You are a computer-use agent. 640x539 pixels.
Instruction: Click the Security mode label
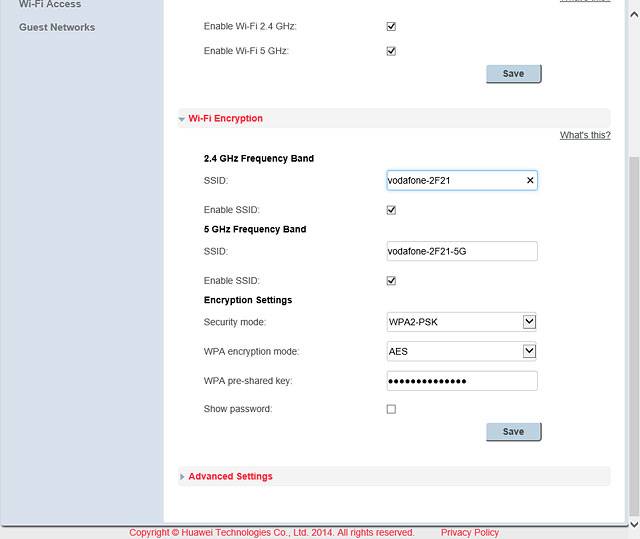coord(235,322)
